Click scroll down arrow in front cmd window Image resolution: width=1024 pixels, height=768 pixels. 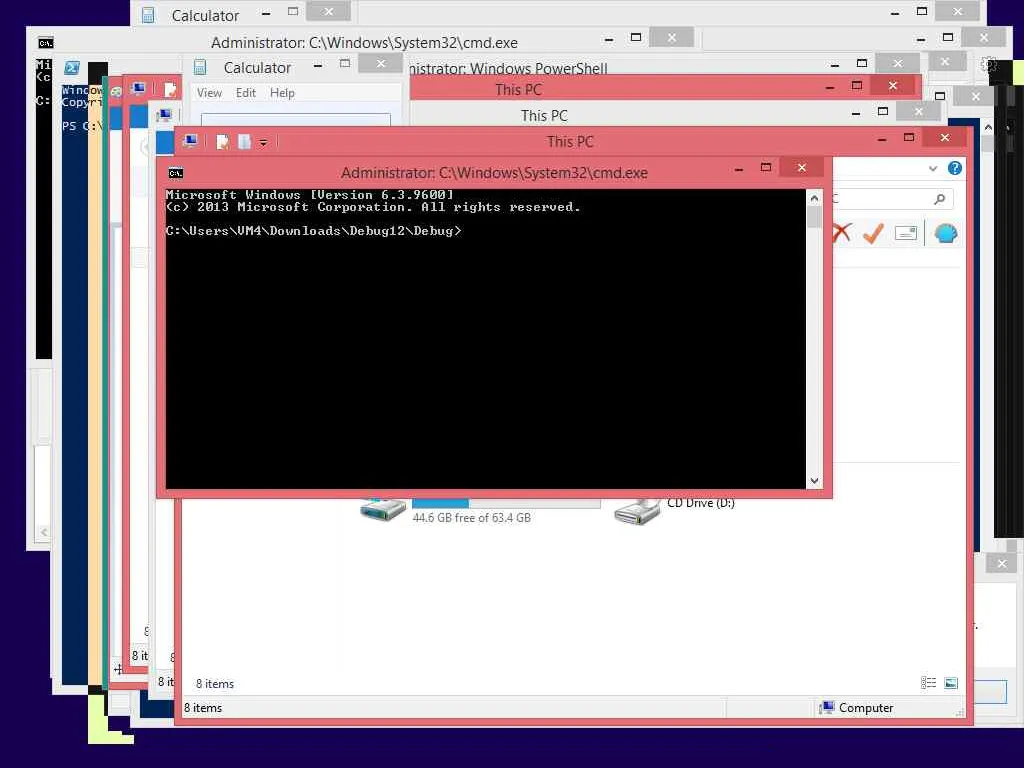pyautogui.click(x=814, y=481)
